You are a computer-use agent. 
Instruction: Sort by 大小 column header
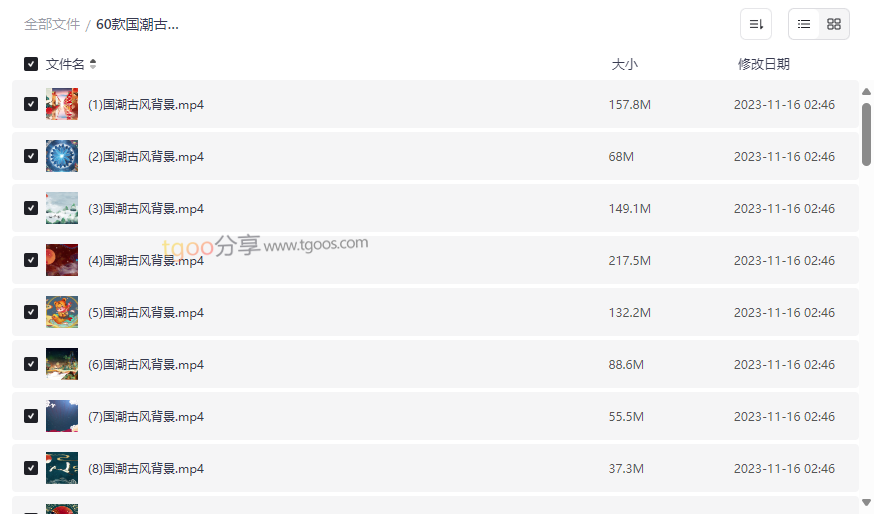[x=625, y=64]
